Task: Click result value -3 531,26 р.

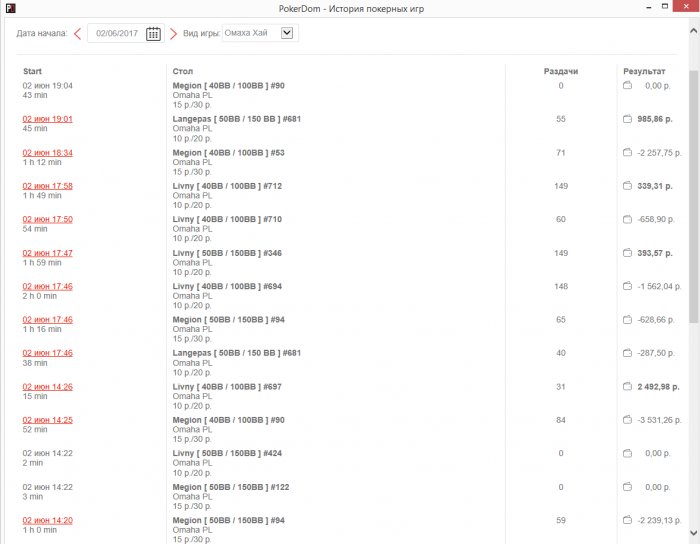Action: 659,420
